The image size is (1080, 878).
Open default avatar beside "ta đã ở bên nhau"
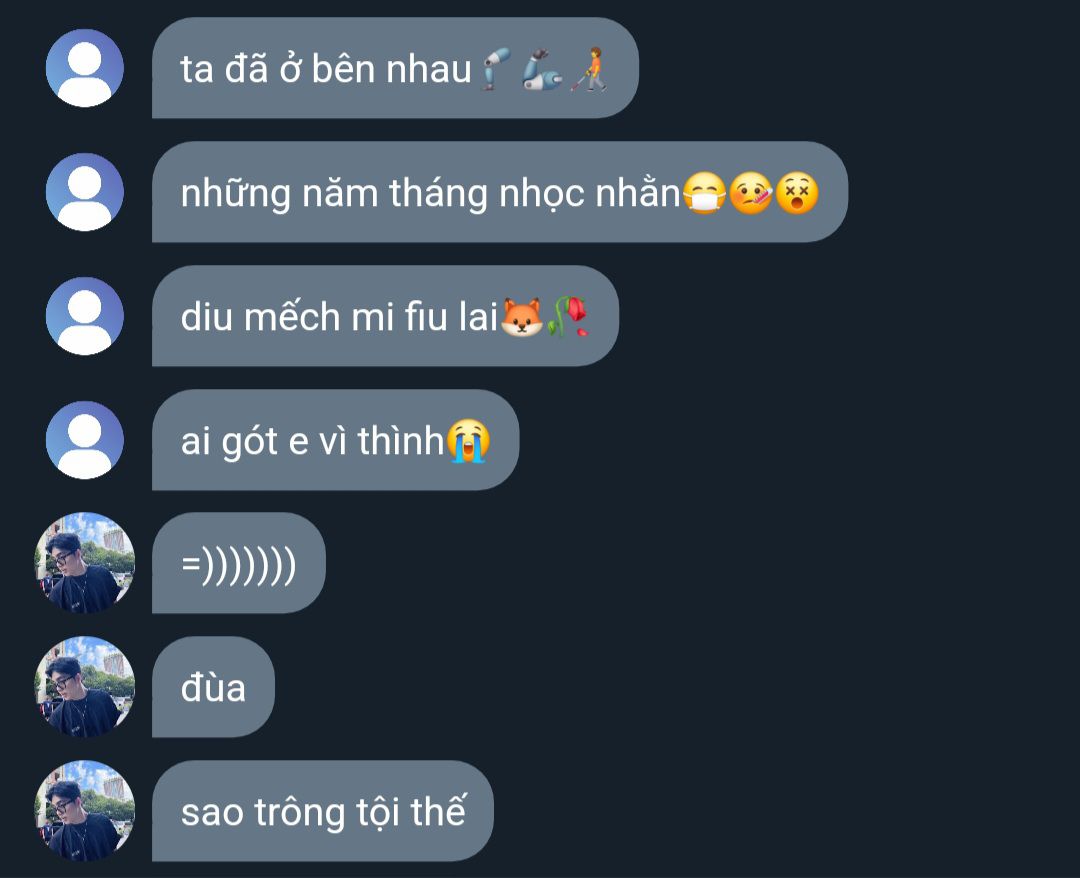(x=85, y=68)
